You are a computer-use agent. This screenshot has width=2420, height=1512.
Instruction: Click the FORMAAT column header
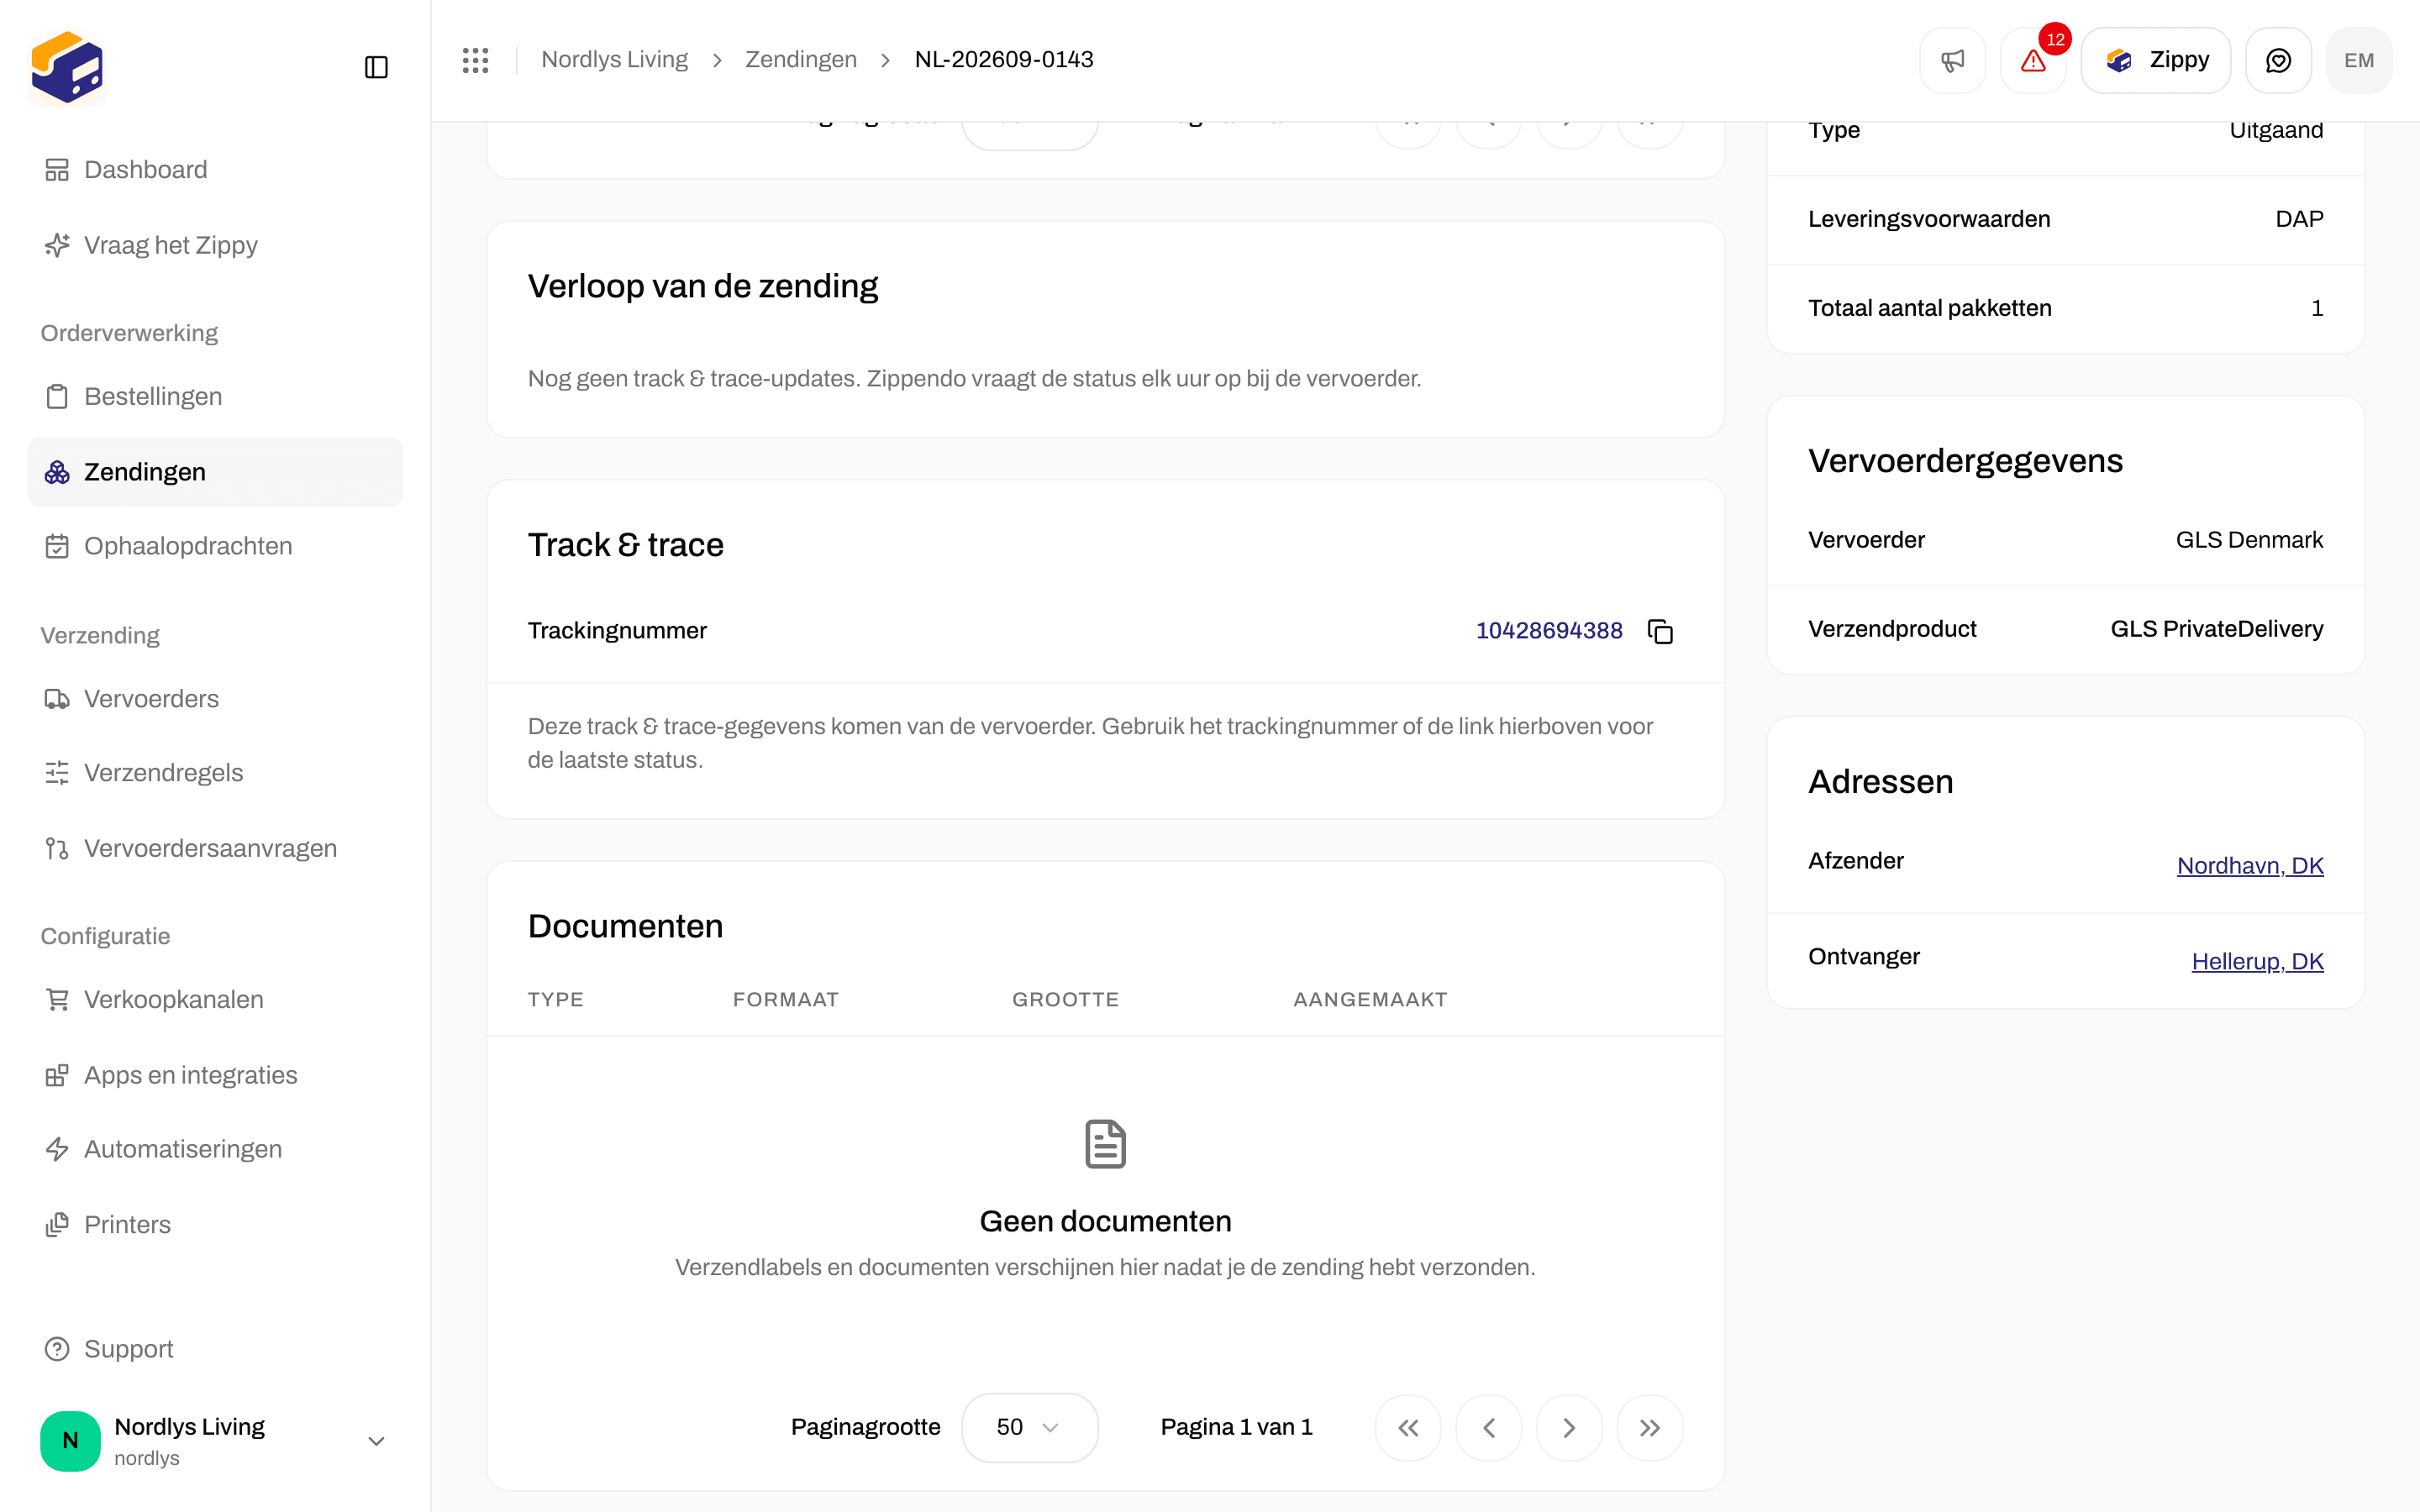click(x=786, y=1000)
